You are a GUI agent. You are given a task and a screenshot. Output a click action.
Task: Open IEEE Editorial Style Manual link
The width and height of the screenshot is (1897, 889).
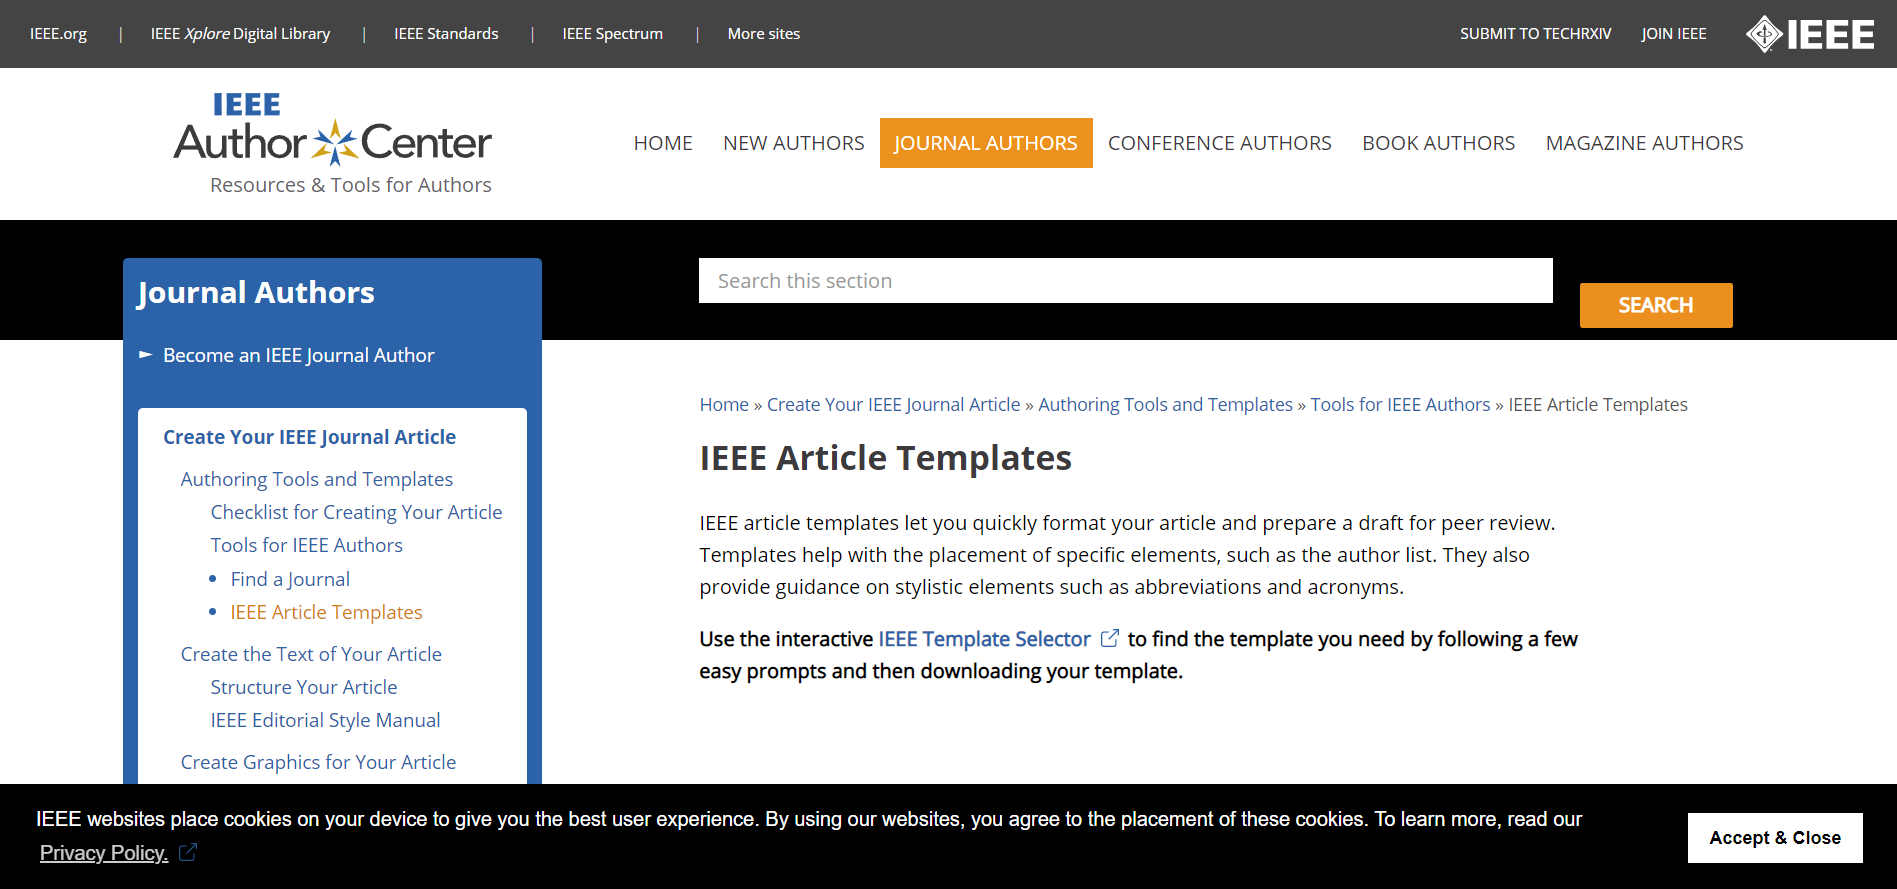(325, 720)
